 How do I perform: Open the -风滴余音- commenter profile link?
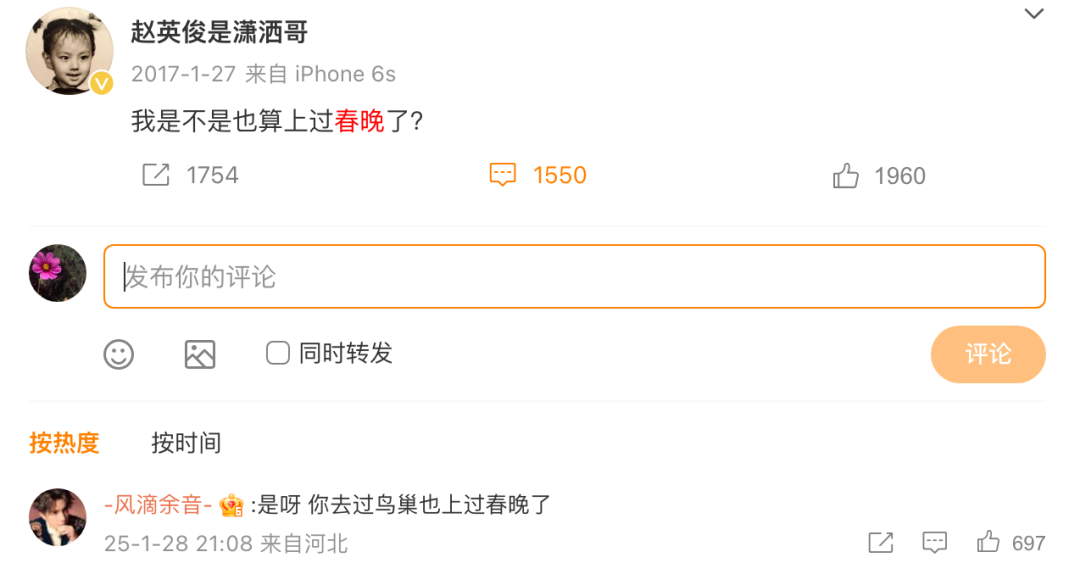click(x=158, y=505)
